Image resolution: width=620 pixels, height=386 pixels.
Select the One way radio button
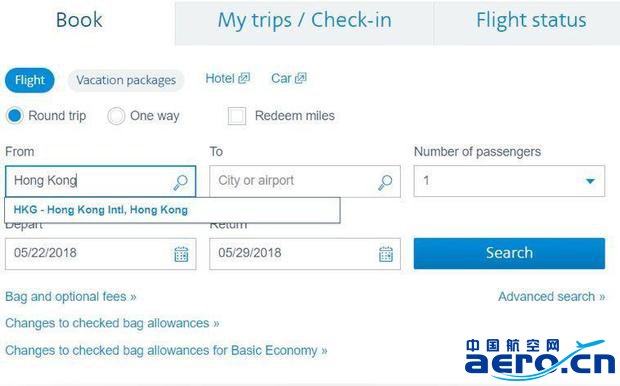pos(116,116)
